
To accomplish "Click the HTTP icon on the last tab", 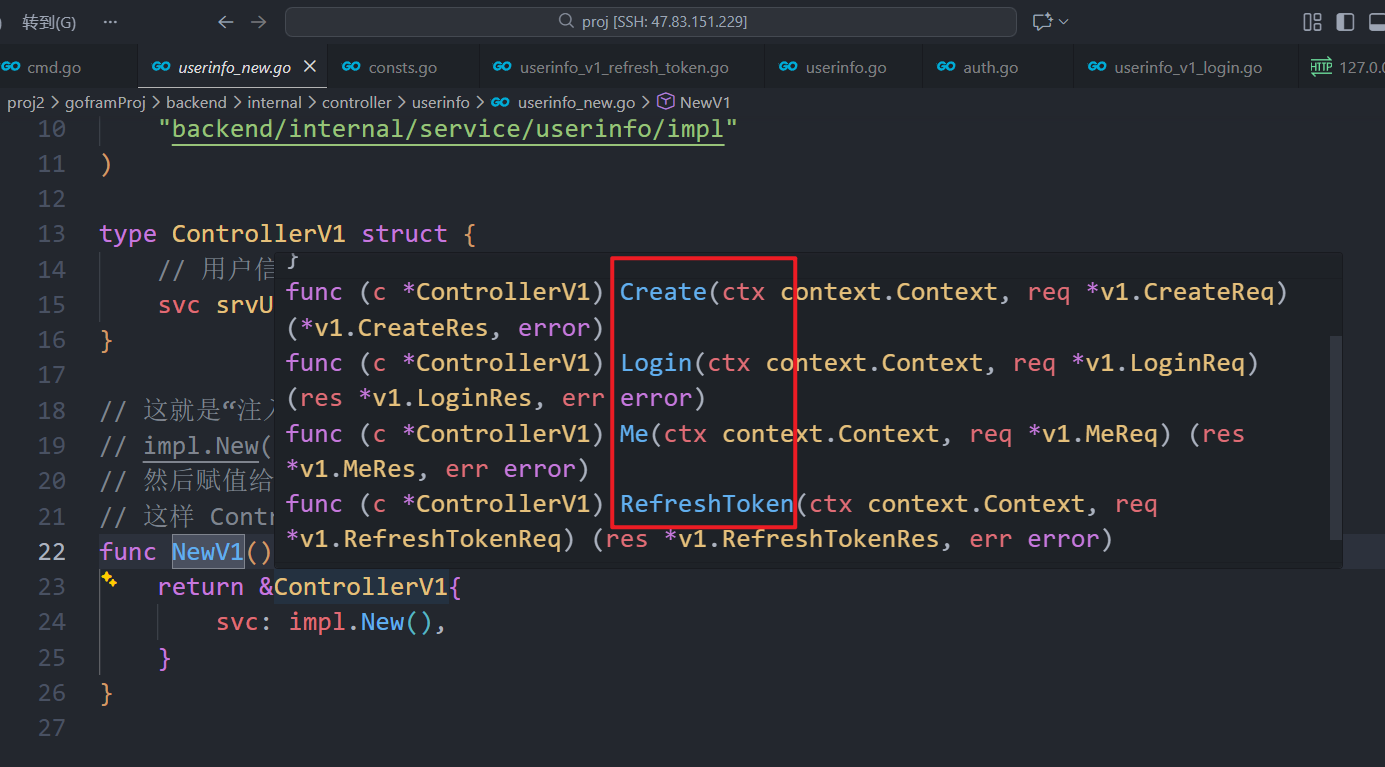I will click(x=1321, y=67).
